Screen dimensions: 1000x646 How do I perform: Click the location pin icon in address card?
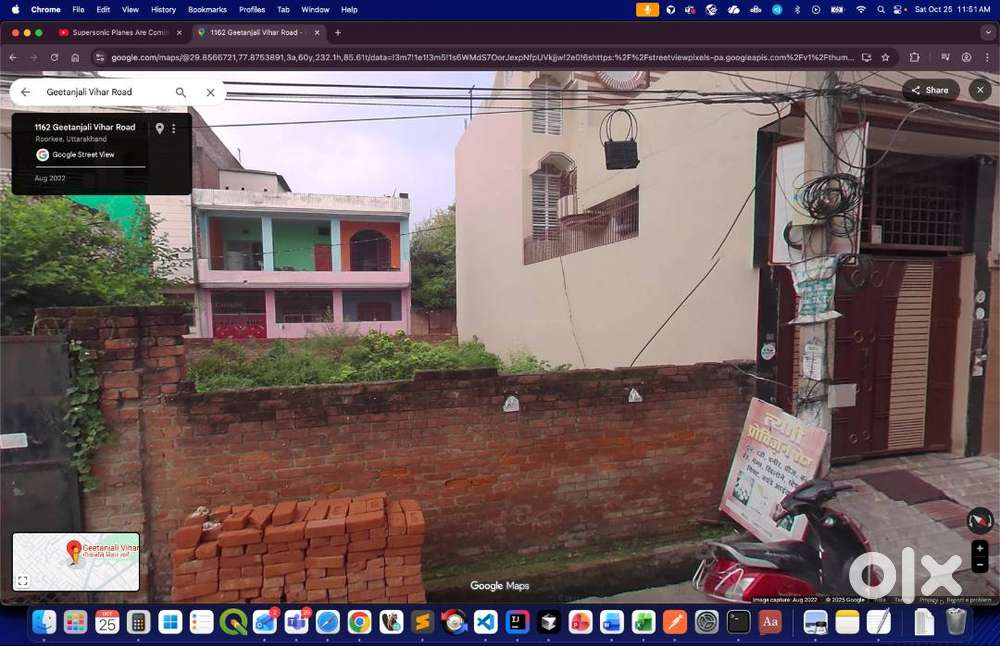tap(159, 128)
